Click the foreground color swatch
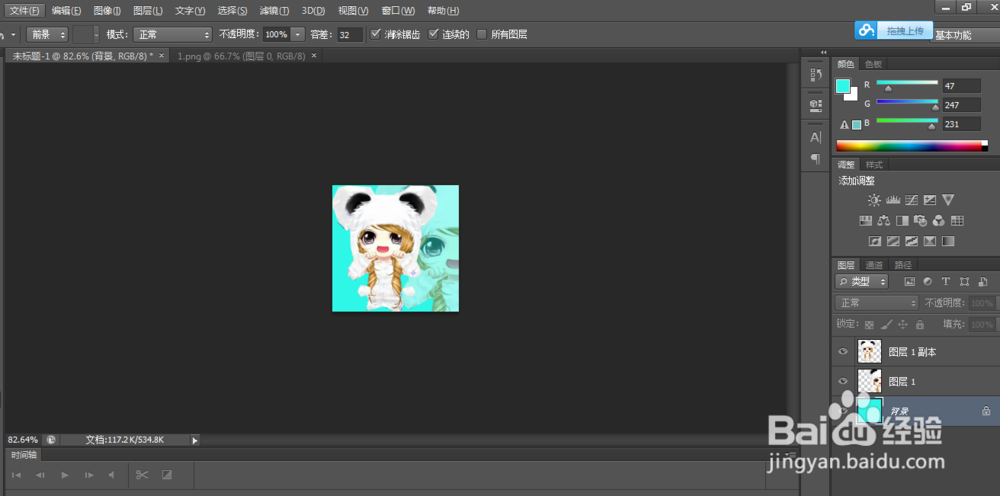The image size is (1000, 496). (x=843, y=85)
